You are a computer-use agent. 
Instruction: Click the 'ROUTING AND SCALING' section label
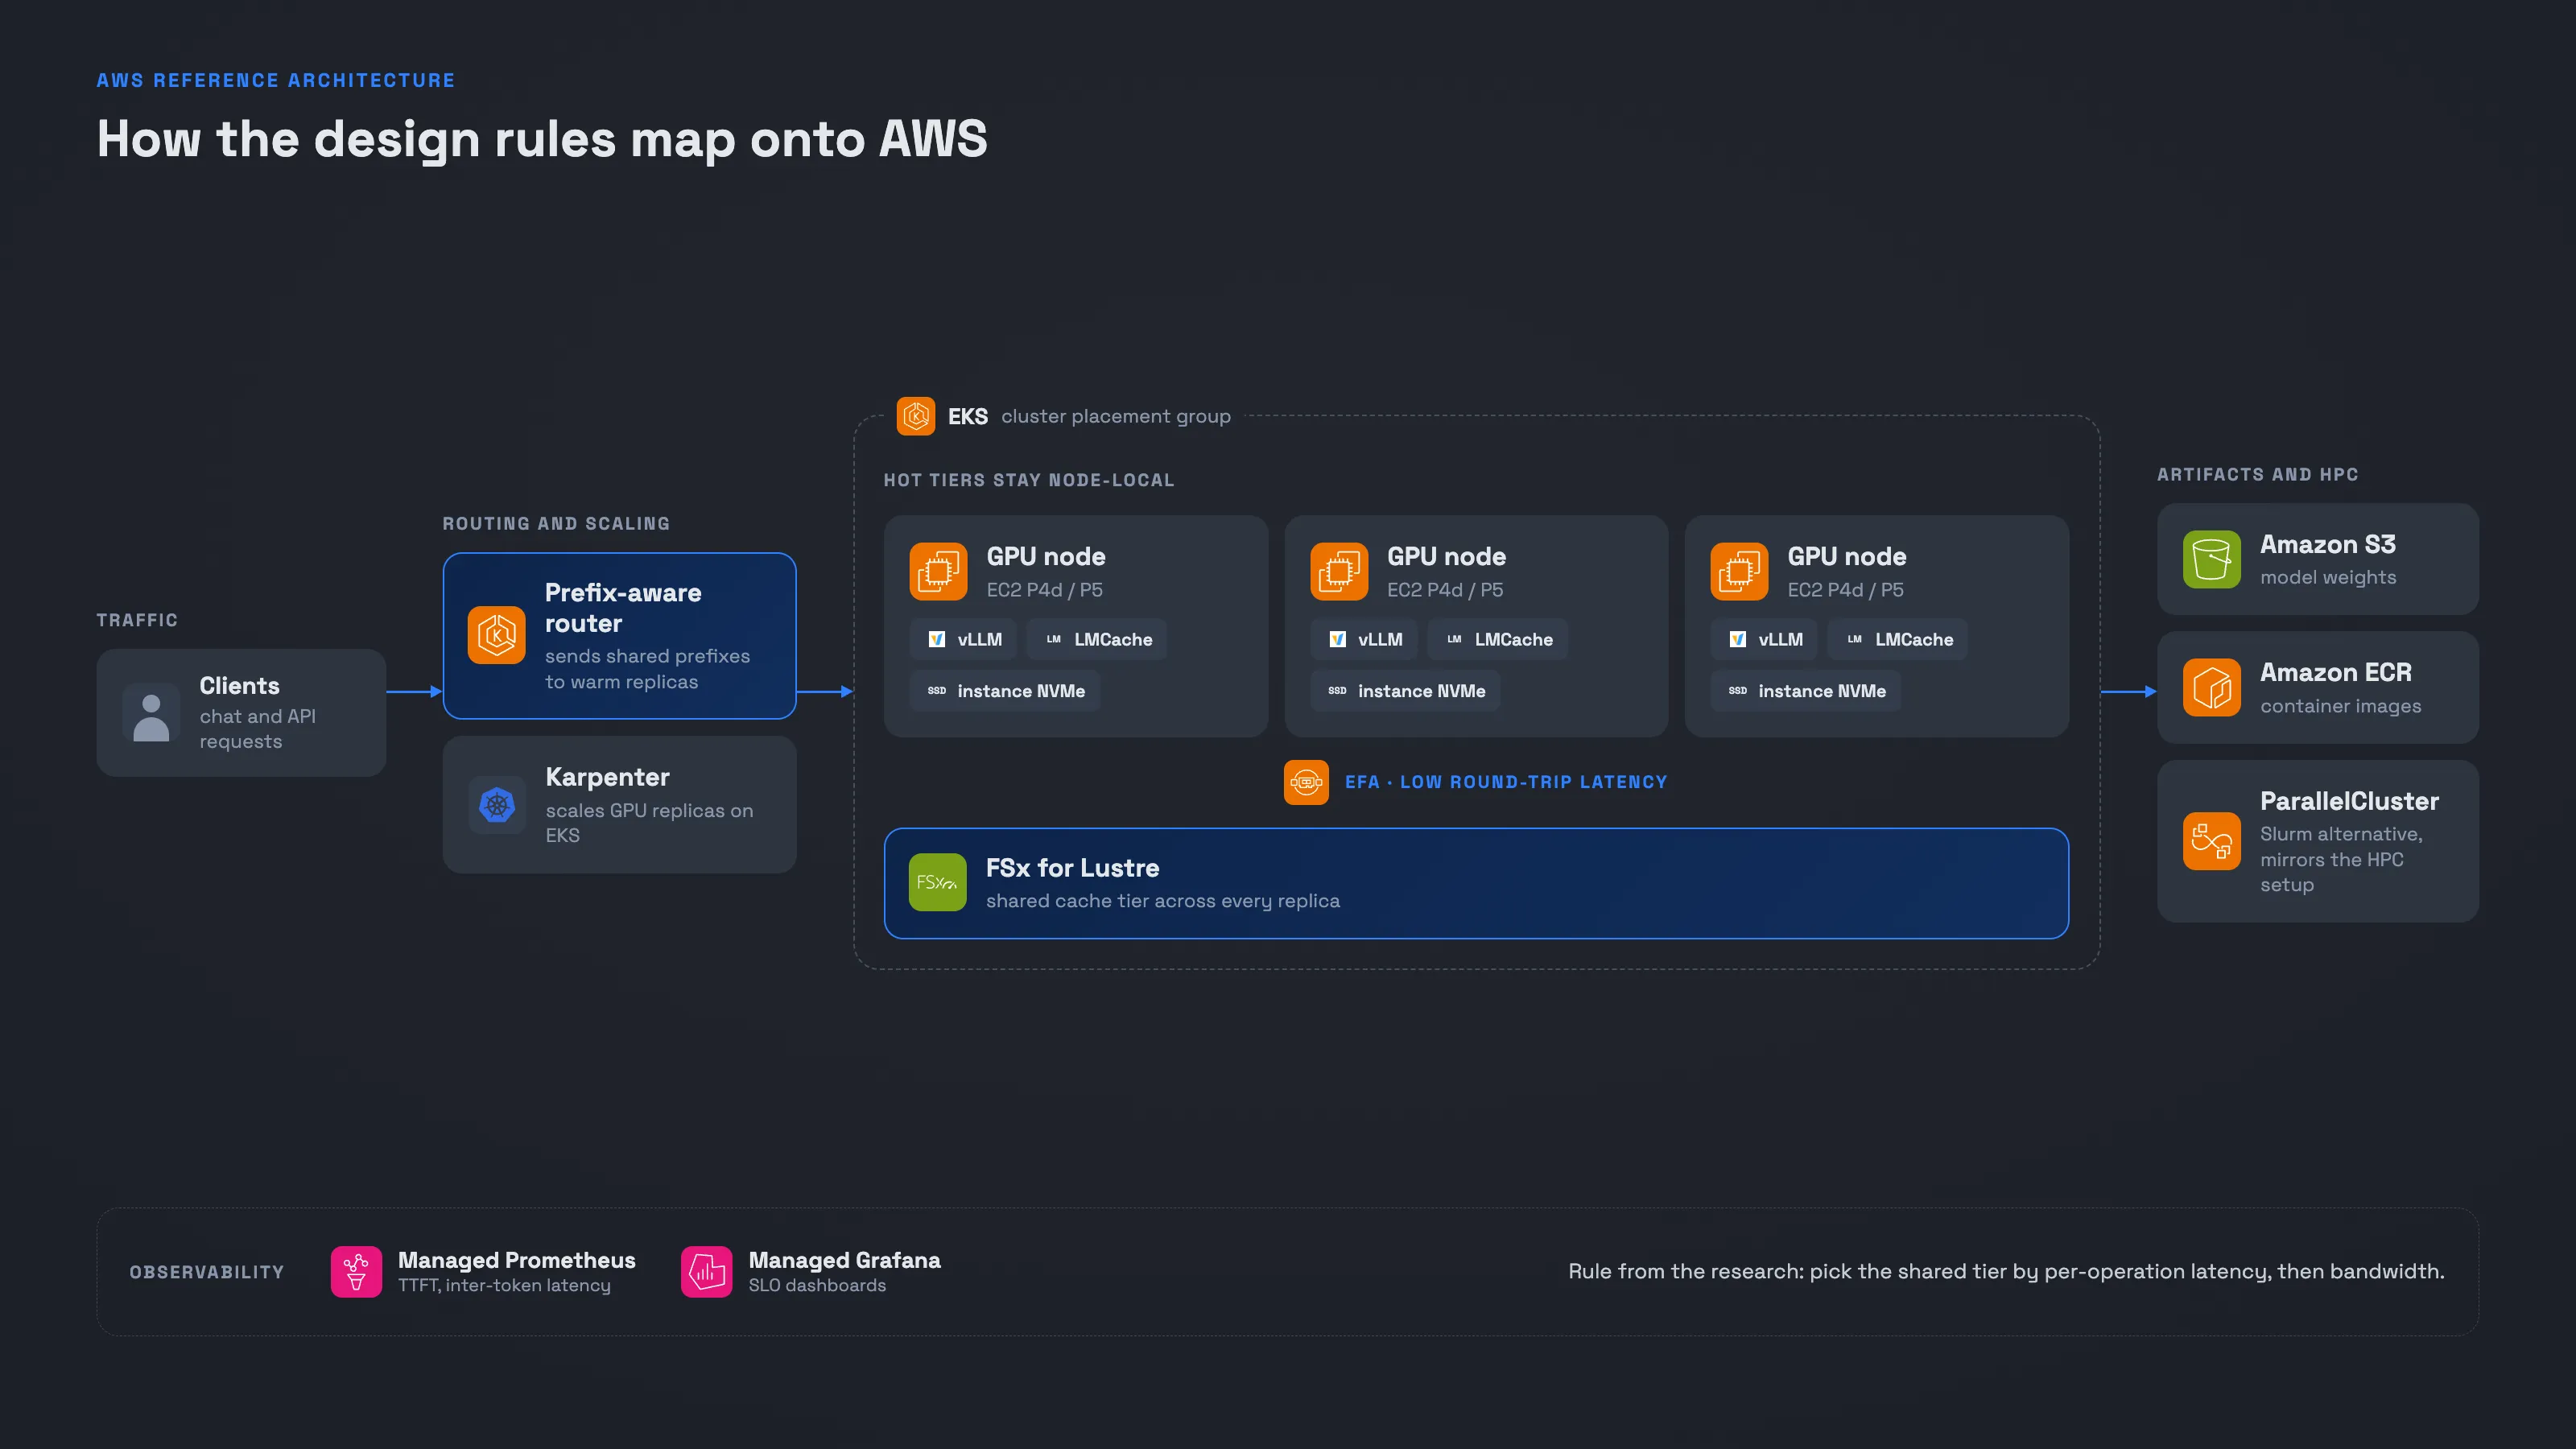[556, 524]
